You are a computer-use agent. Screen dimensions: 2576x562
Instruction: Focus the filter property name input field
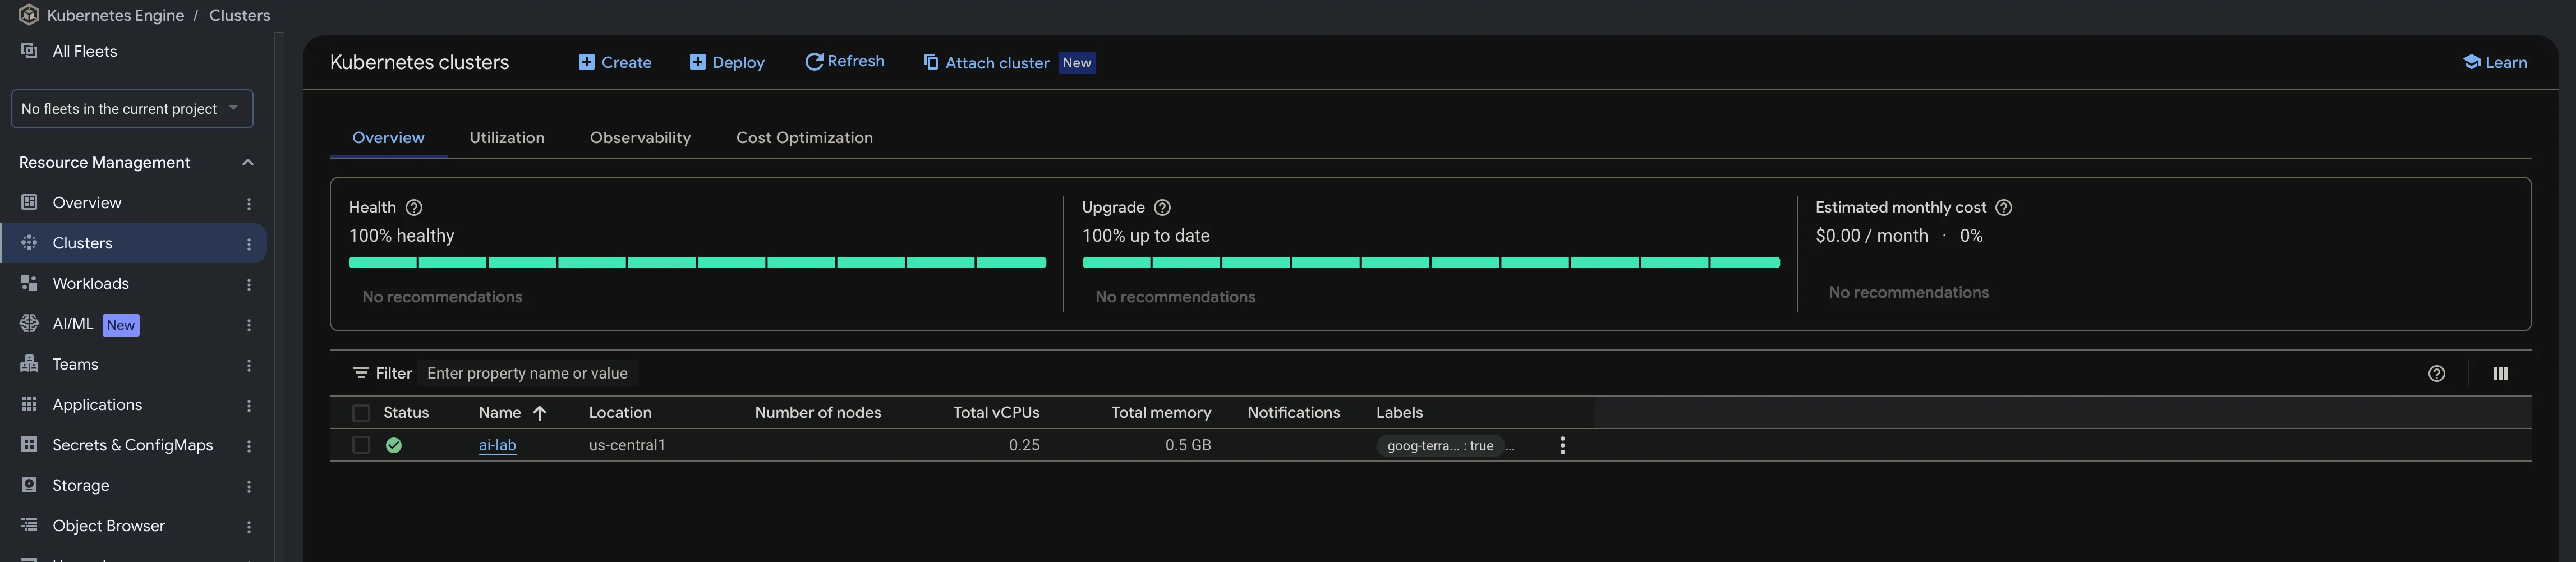coord(528,373)
